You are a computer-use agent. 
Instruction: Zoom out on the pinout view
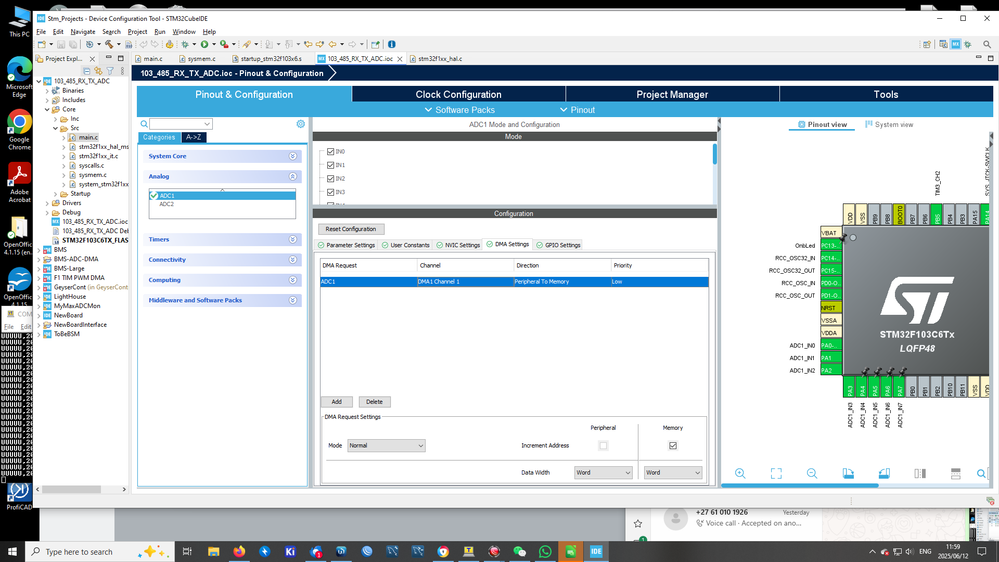pos(812,473)
